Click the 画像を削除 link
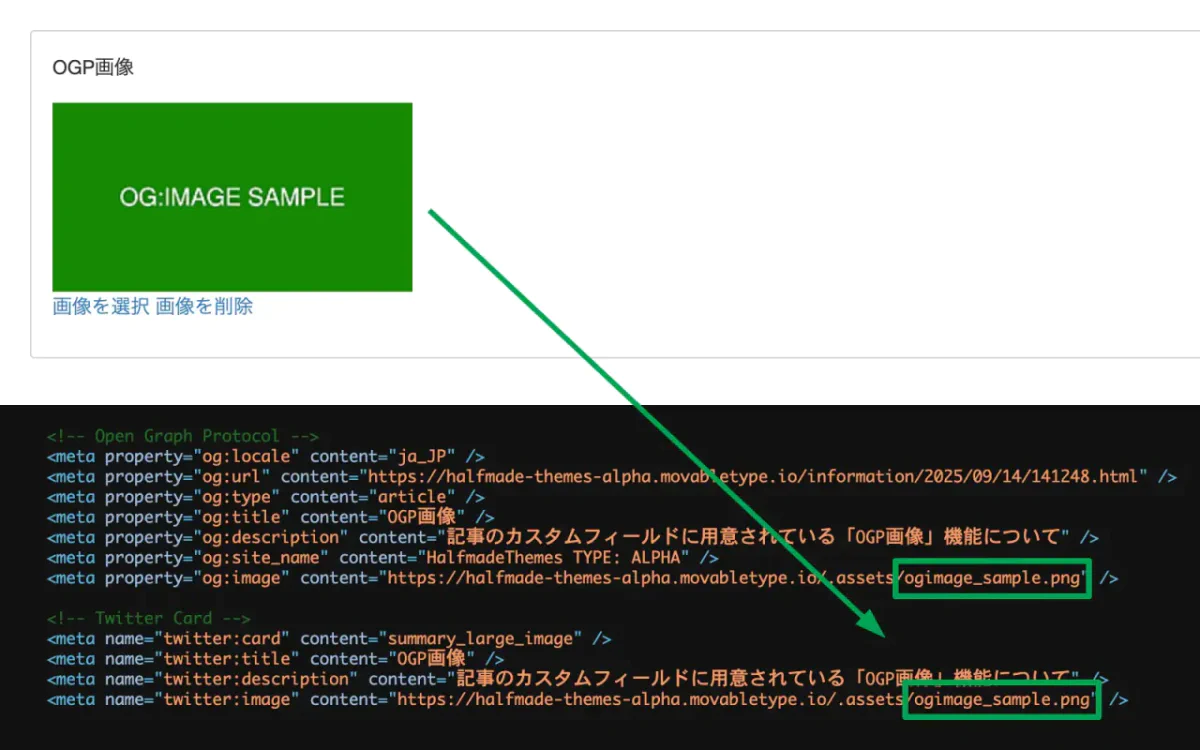This screenshot has width=1200, height=750. click(x=204, y=307)
